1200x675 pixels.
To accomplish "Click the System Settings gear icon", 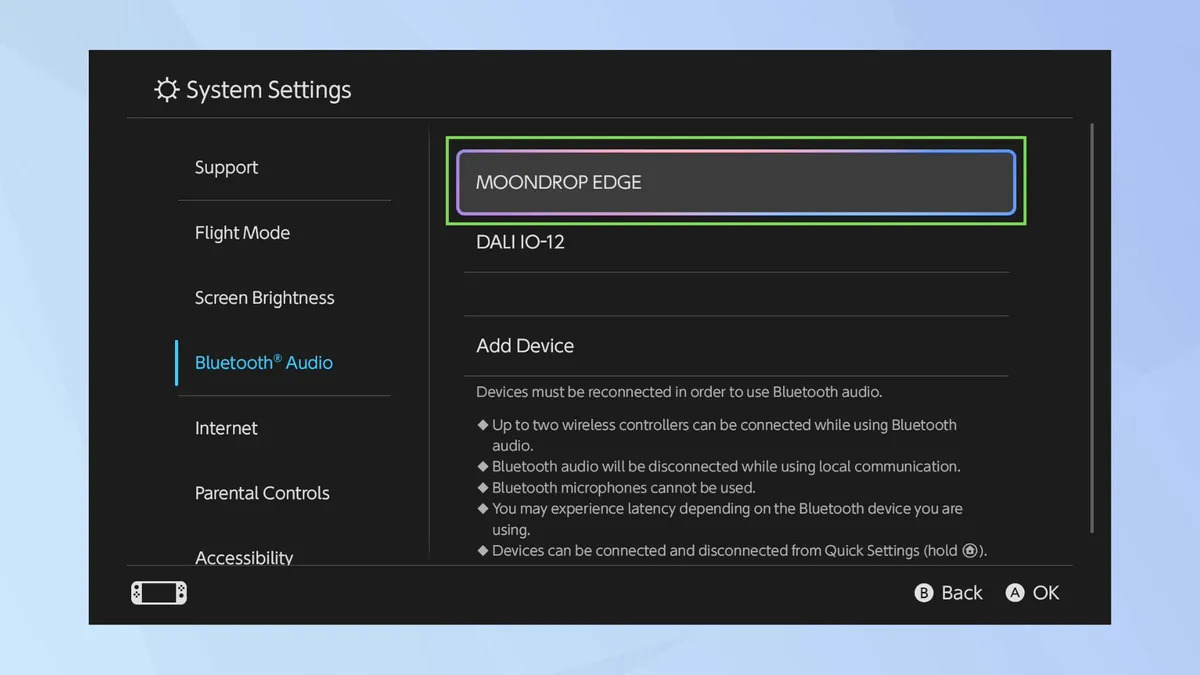I will tap(166, 90).
